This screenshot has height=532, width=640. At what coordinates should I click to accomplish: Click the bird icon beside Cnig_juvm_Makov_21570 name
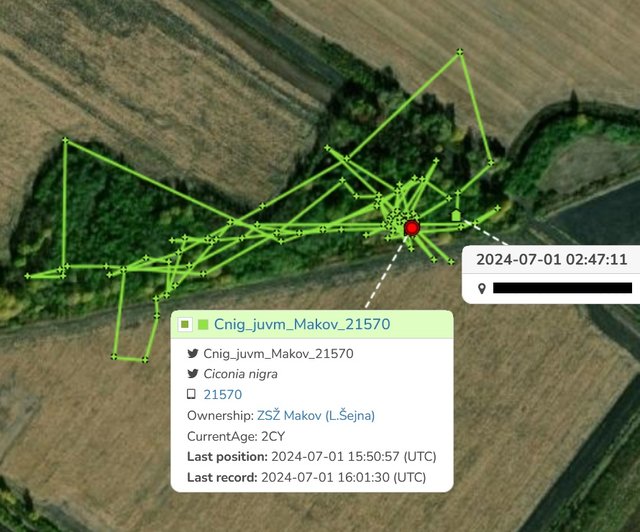click(x=193, y=353)
